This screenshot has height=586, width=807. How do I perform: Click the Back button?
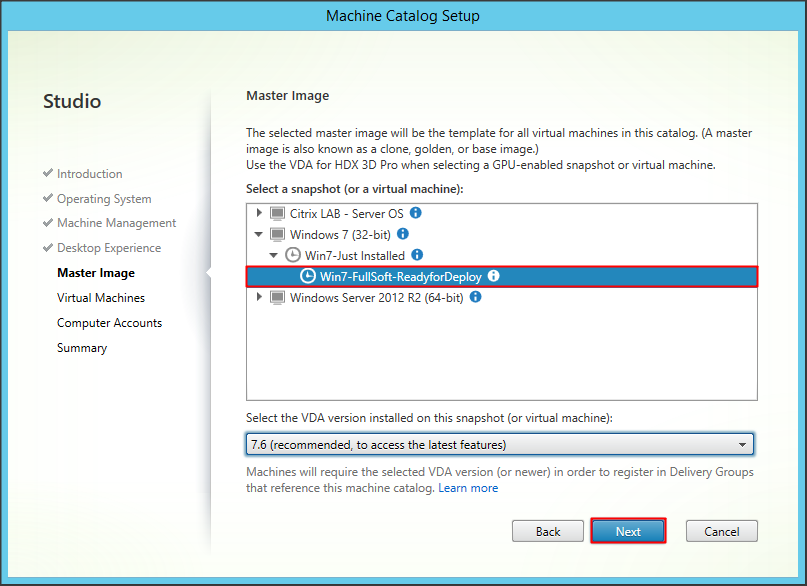coord(547,531)
